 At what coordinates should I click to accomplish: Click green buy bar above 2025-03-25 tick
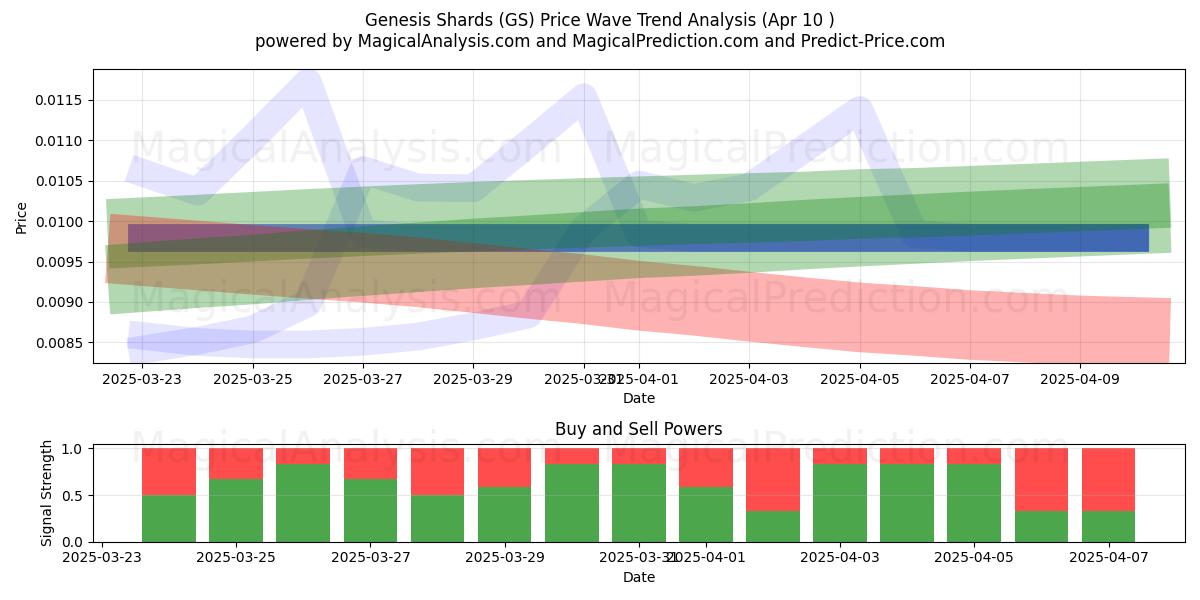pyautogui.click(x=236, y=511)
